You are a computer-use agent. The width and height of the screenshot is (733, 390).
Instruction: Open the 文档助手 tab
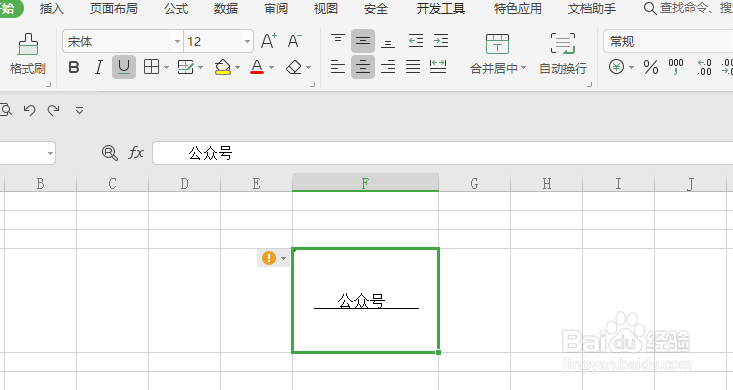coord(592,8)
